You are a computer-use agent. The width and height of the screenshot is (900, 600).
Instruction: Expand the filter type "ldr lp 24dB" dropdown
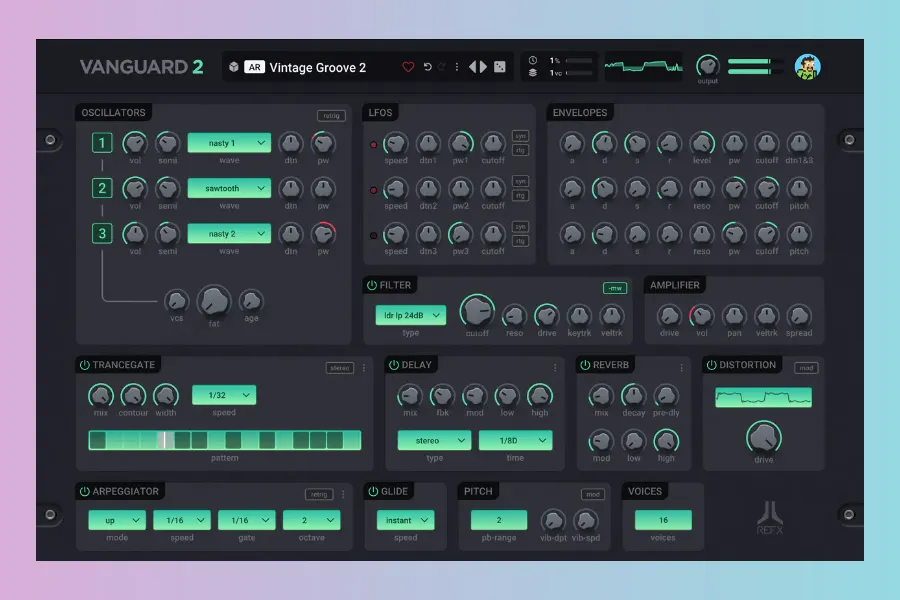(x=410, y=316)
